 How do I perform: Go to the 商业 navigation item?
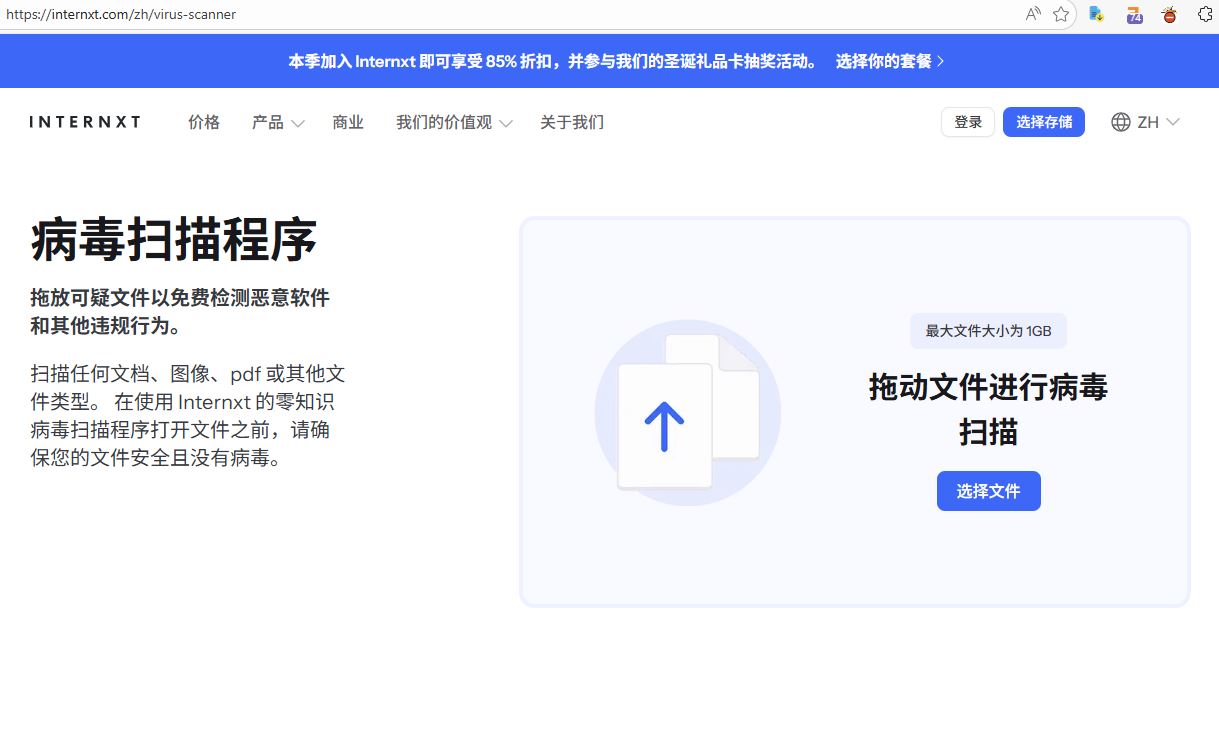(x=348, y=122)
